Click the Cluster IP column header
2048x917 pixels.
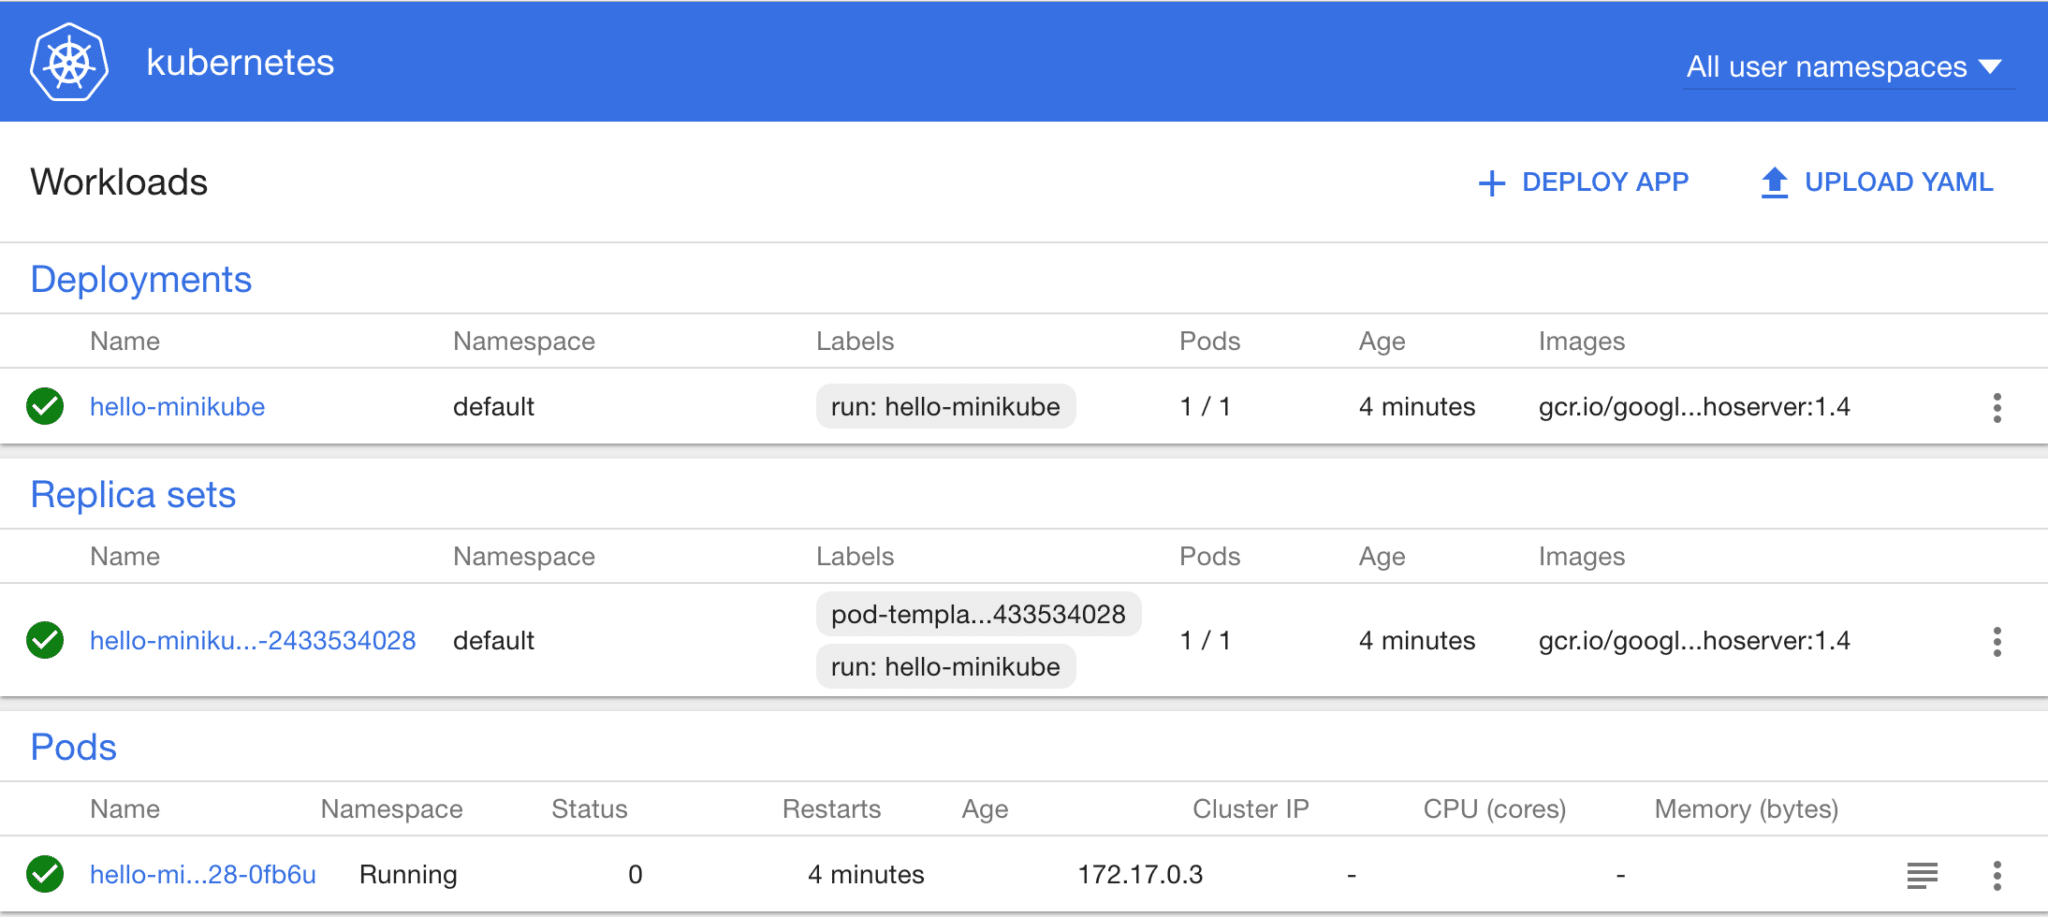(1251, 809)
